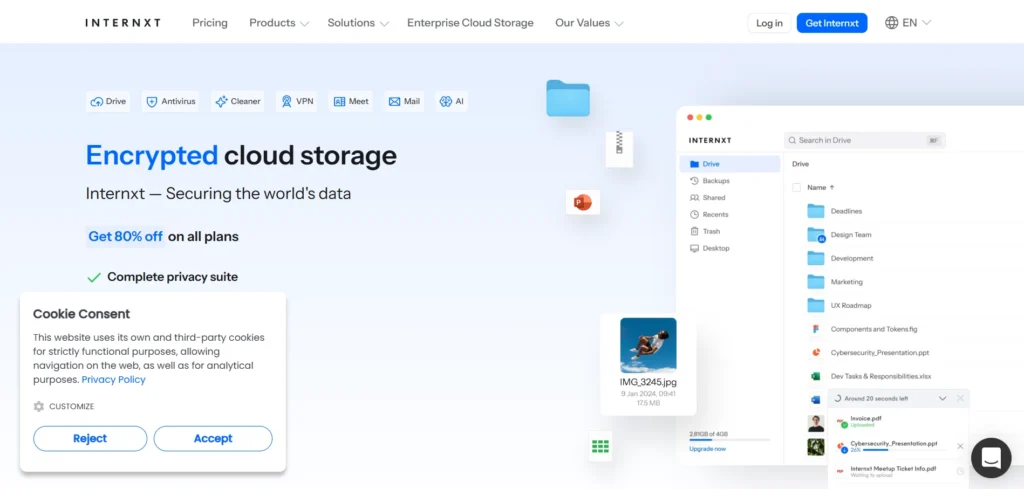Select the Drive product chip
The width and height of the screenshot is (1024, 489).
108,101
